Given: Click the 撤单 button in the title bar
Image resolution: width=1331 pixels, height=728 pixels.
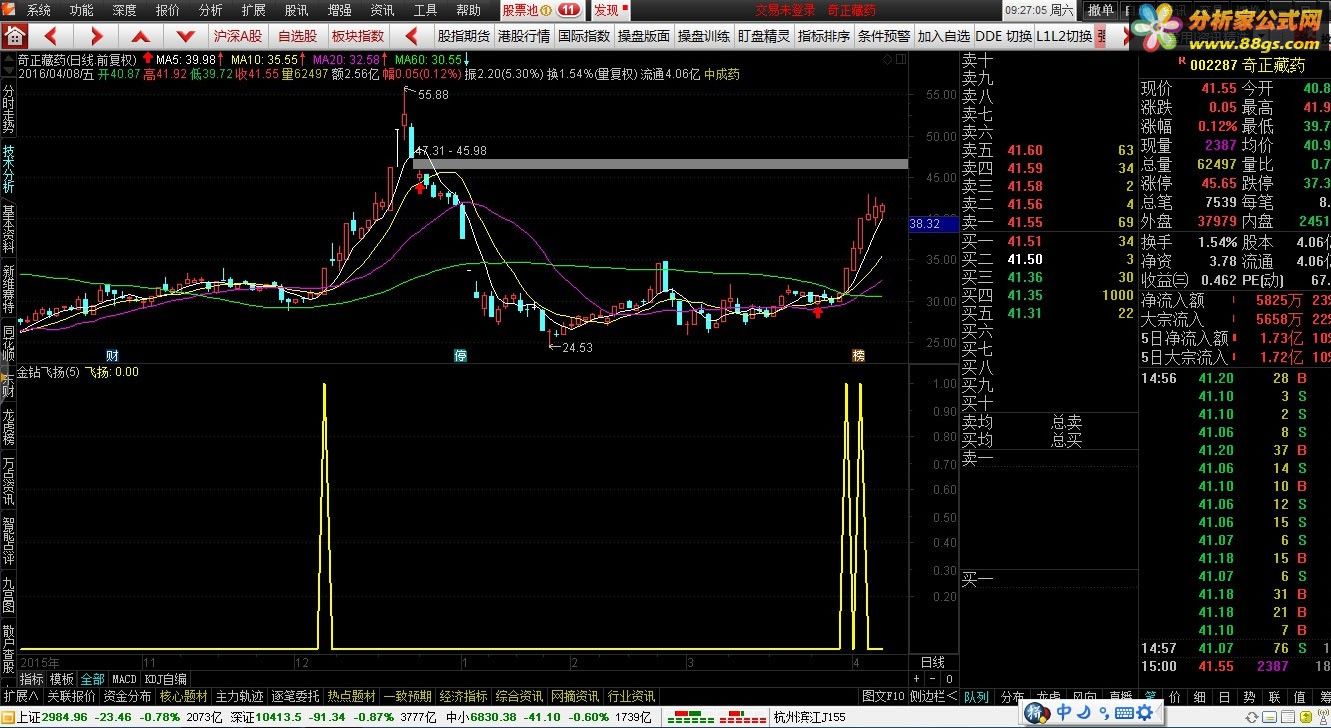Looking at the screenshot, I should [x=1101, y=10].
